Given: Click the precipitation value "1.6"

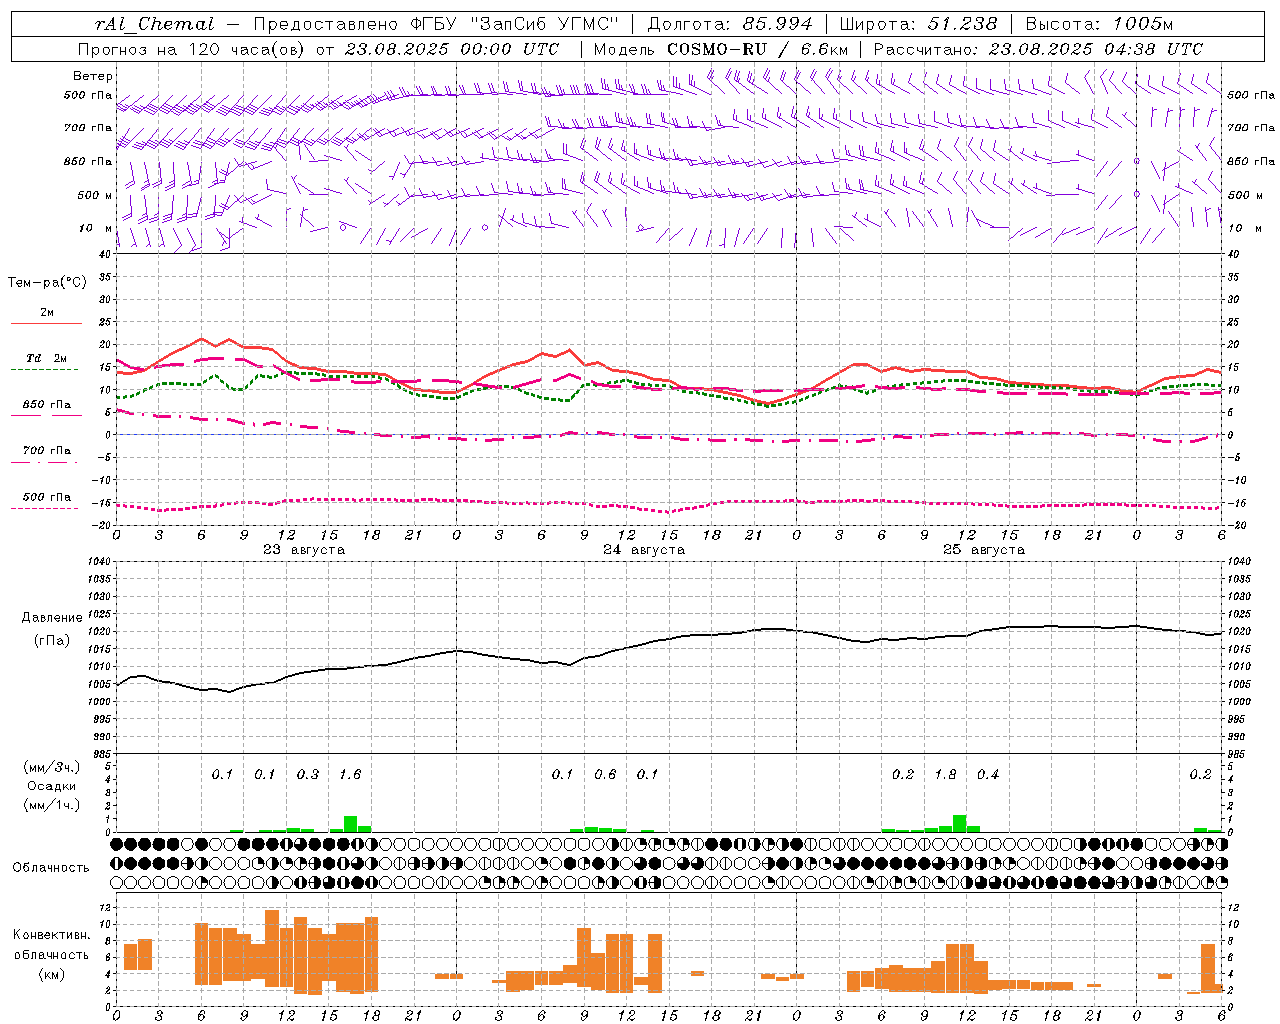Looking at the screenshot, I should tap(350, 774).
